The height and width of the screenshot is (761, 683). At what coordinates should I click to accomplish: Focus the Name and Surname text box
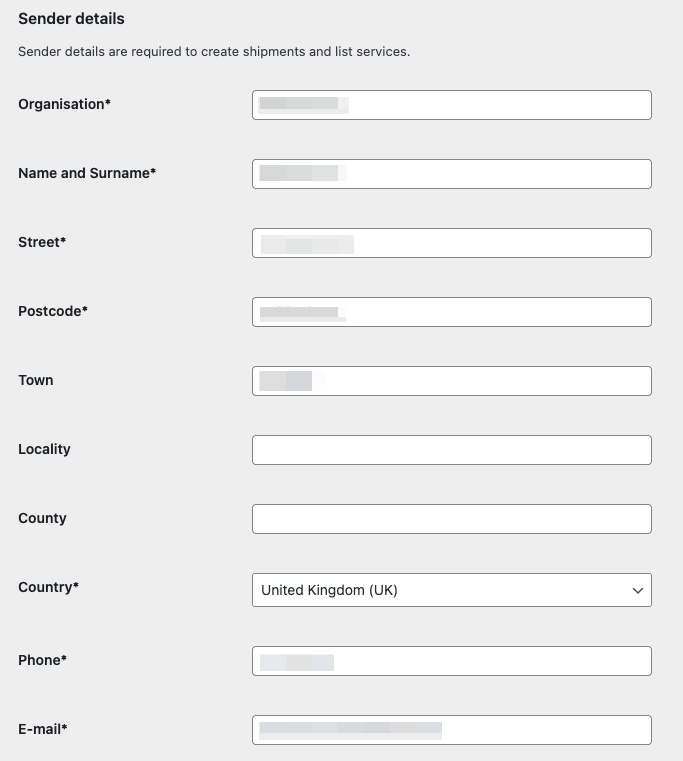pos(451,174)
